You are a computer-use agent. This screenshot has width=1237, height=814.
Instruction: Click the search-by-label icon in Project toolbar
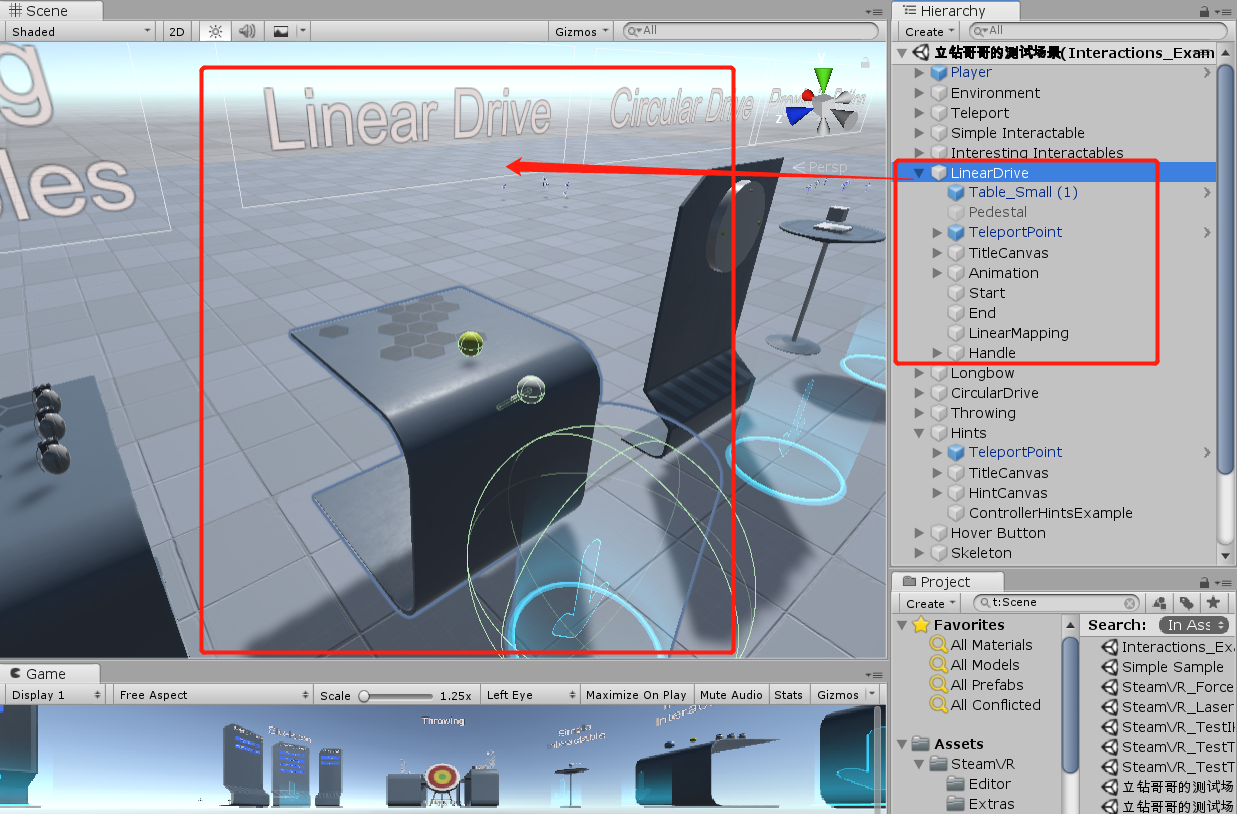click(1186, 603)
